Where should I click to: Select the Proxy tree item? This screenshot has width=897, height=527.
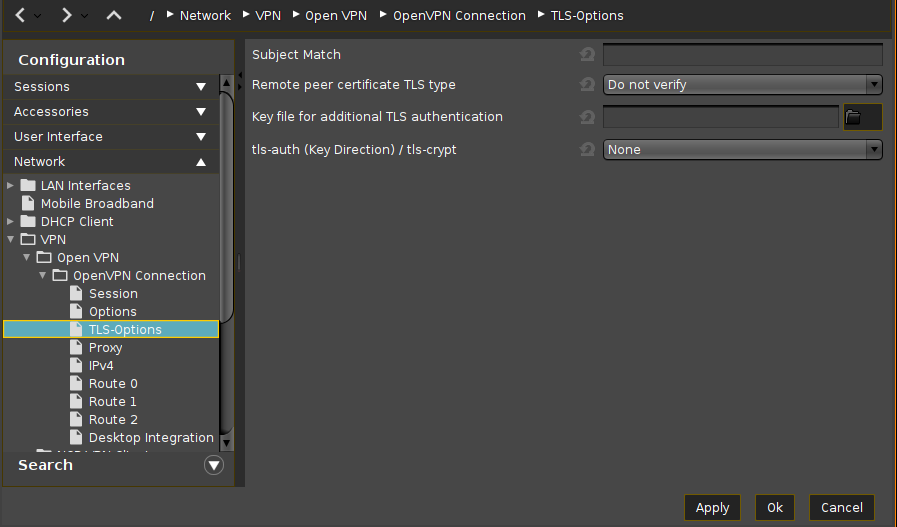tap(105, 348)
